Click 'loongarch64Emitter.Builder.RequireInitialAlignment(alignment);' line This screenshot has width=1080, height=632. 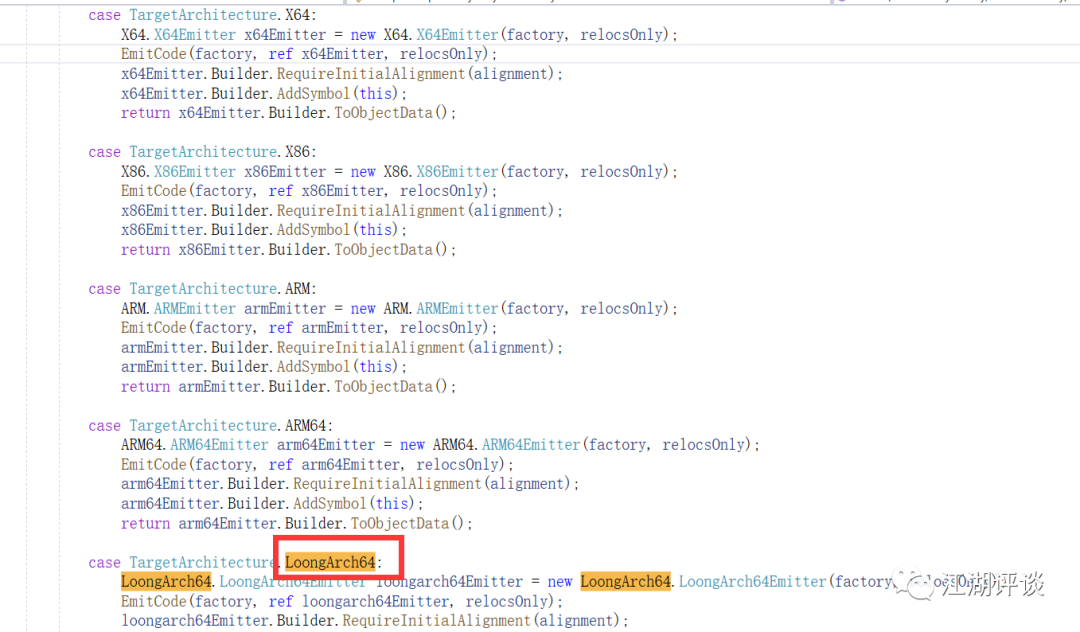coord(375,621)
